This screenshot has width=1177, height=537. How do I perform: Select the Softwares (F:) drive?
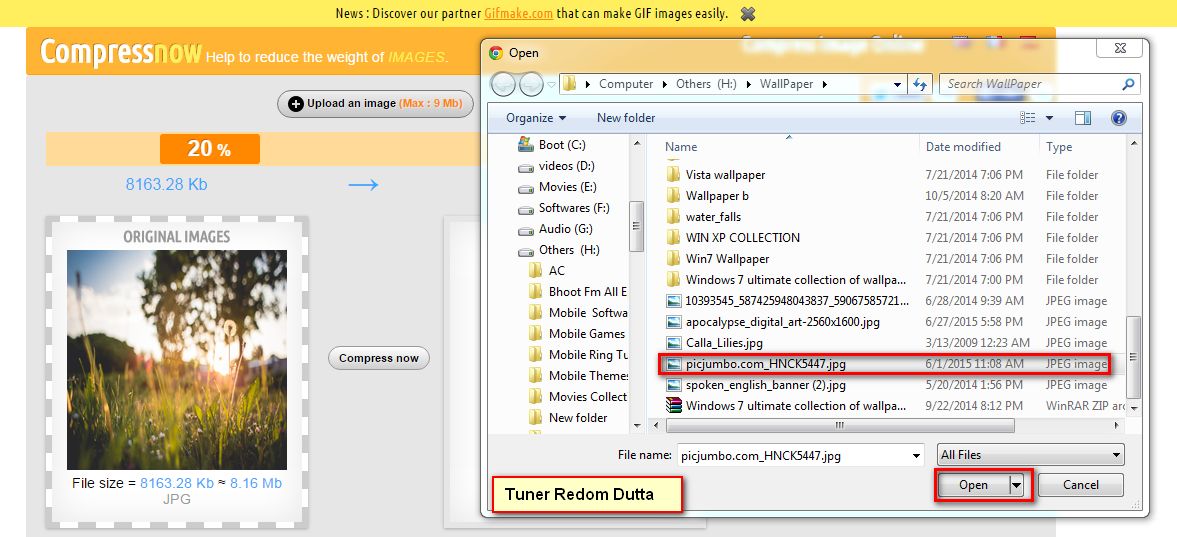click(564, 208)
